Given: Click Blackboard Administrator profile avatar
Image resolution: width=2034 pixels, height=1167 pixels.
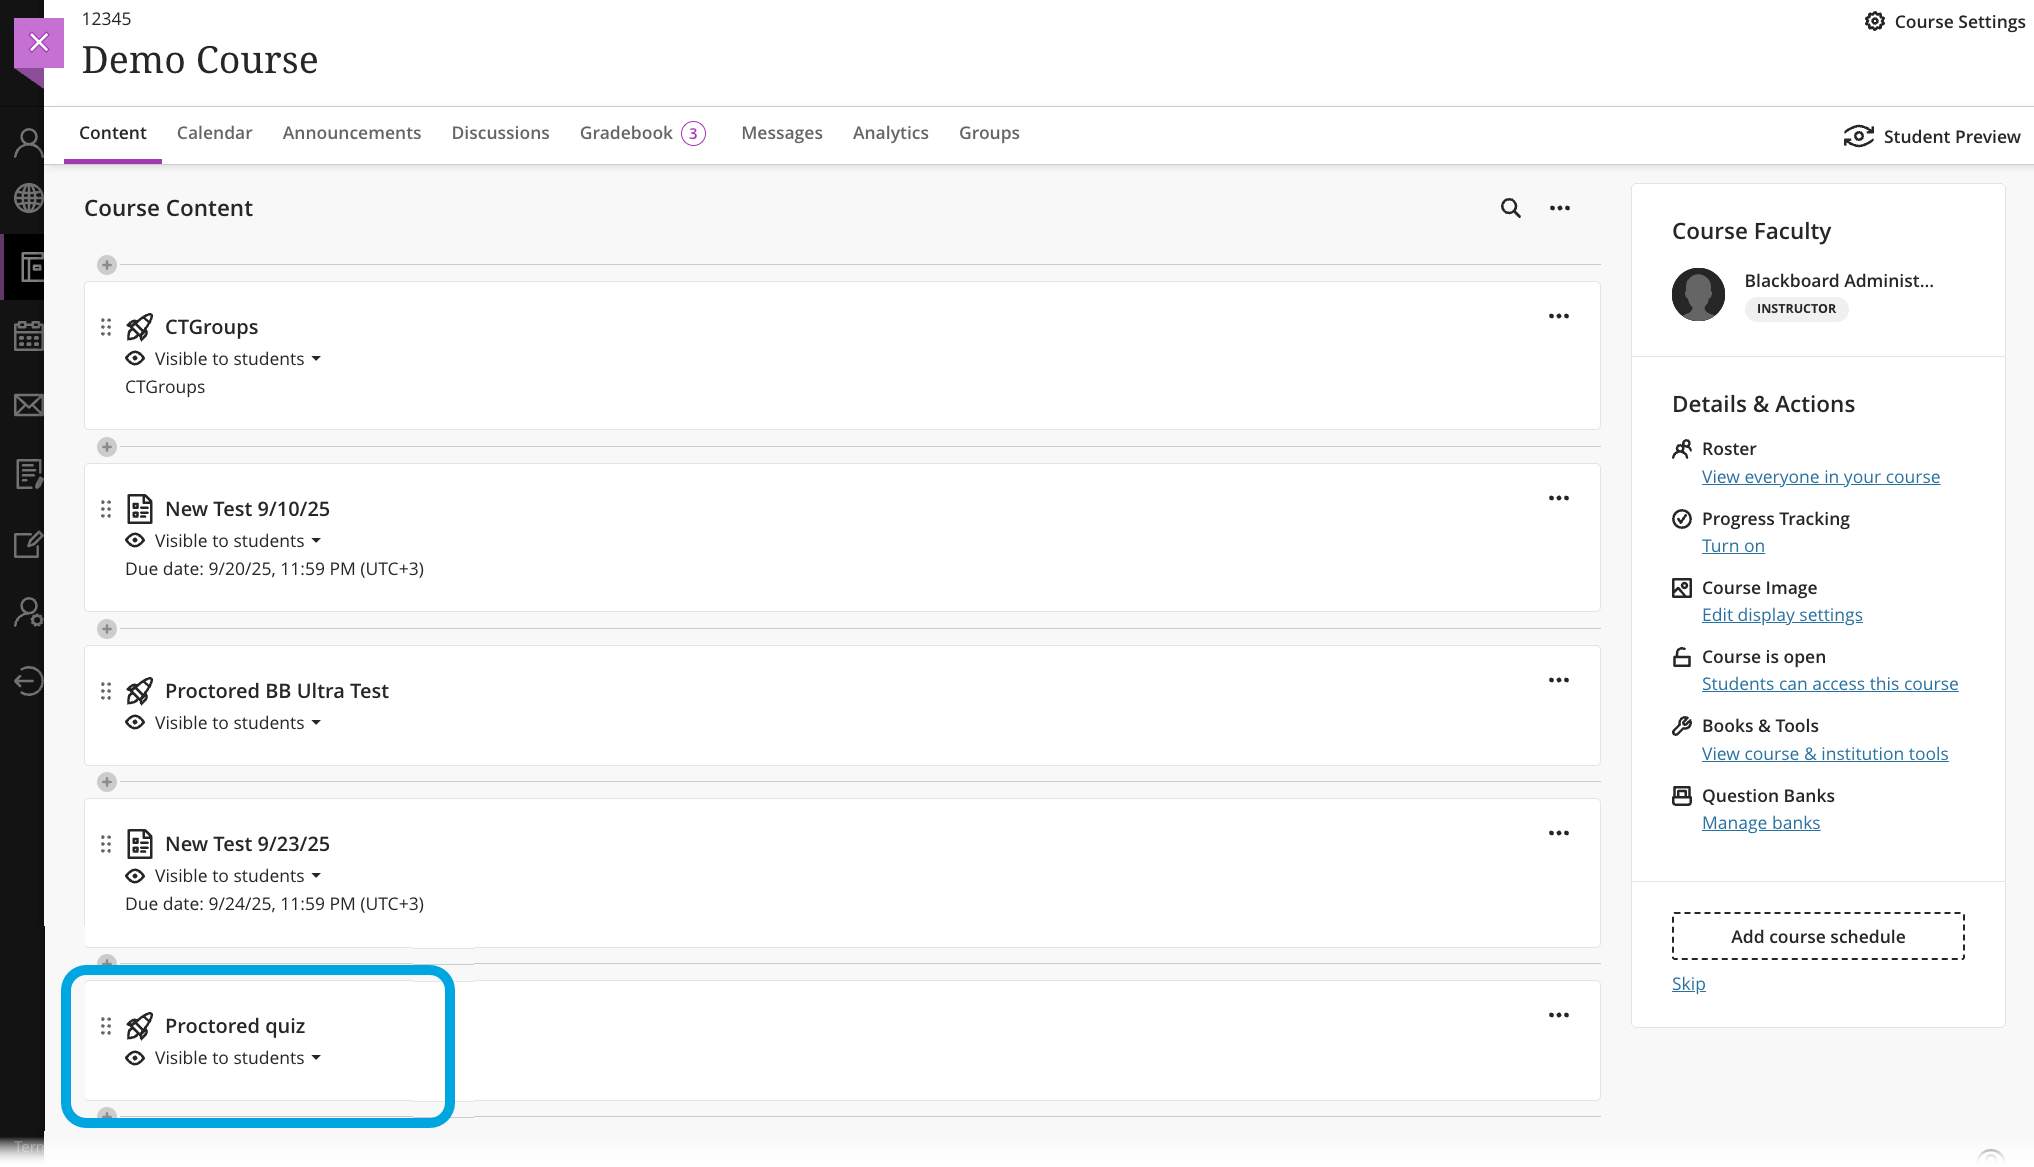Looking at the screenshot, I should 1698,294.
